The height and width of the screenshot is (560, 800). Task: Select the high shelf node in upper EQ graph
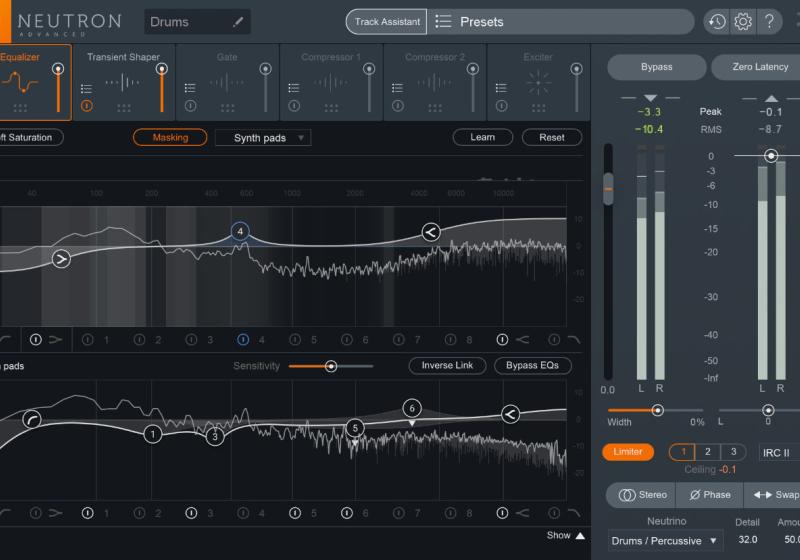point(431,232)
